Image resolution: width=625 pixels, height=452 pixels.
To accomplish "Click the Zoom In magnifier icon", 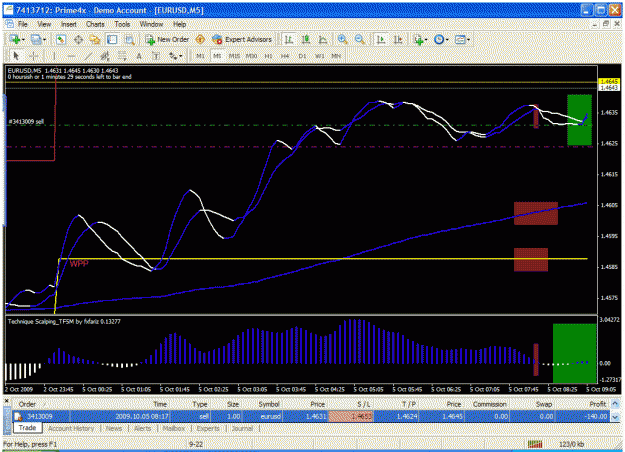I will pyautogui.click(x=342, y=39).
